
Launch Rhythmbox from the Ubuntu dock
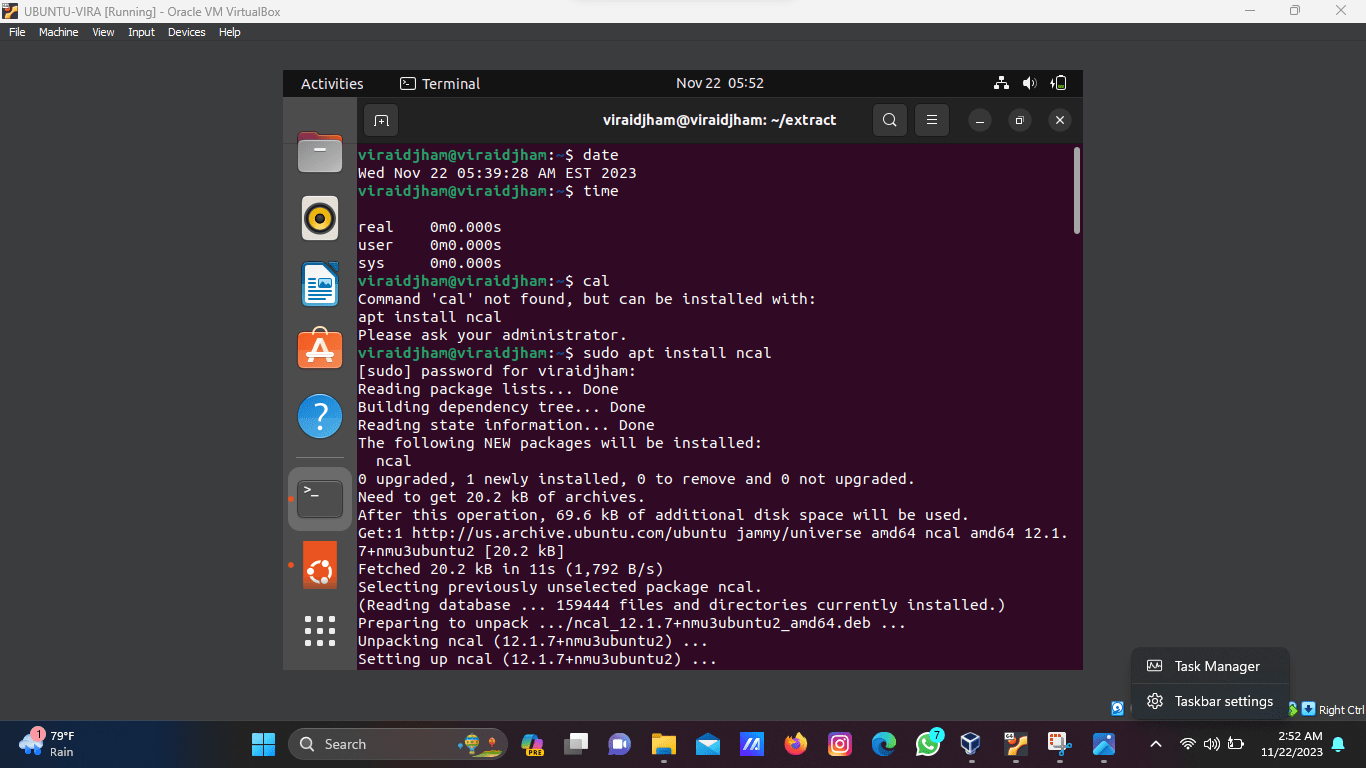tap(320, 218)
